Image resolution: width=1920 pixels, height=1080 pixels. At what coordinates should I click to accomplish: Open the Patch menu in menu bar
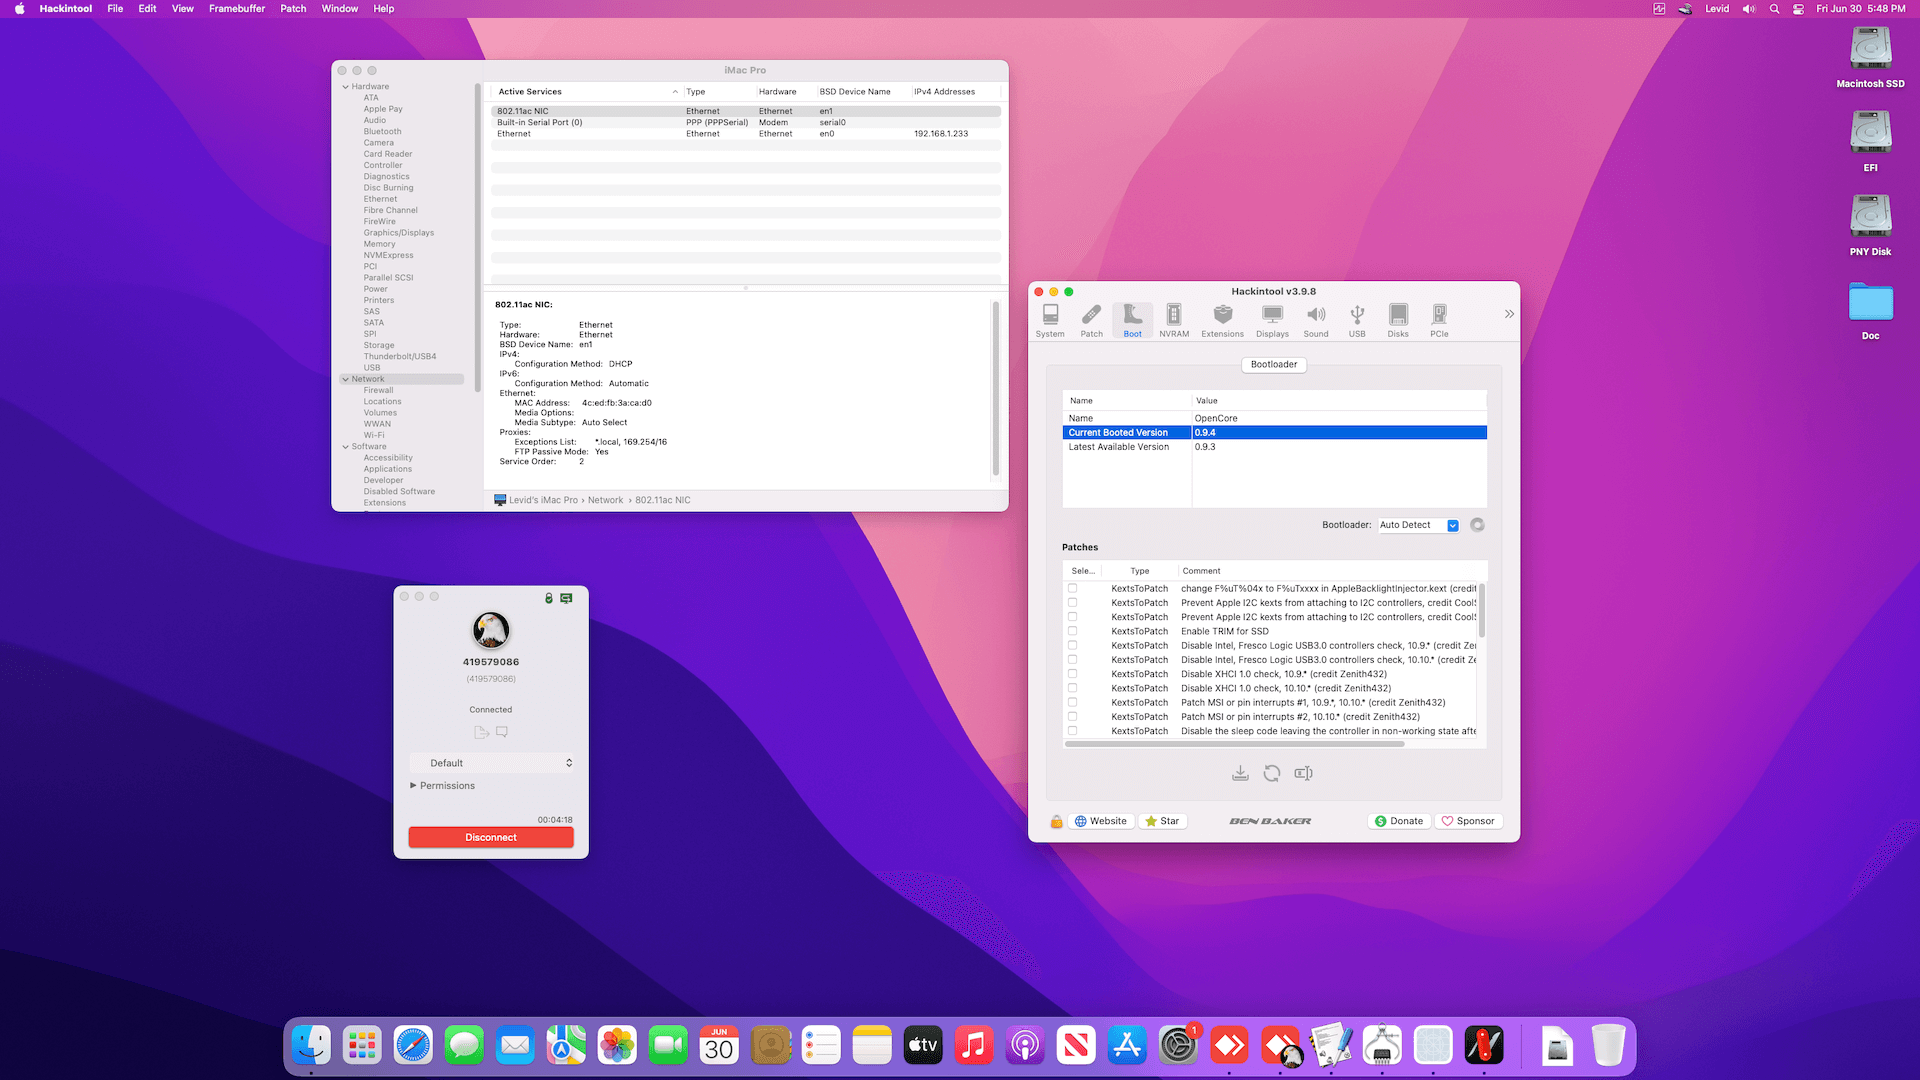tap(293, 9)
